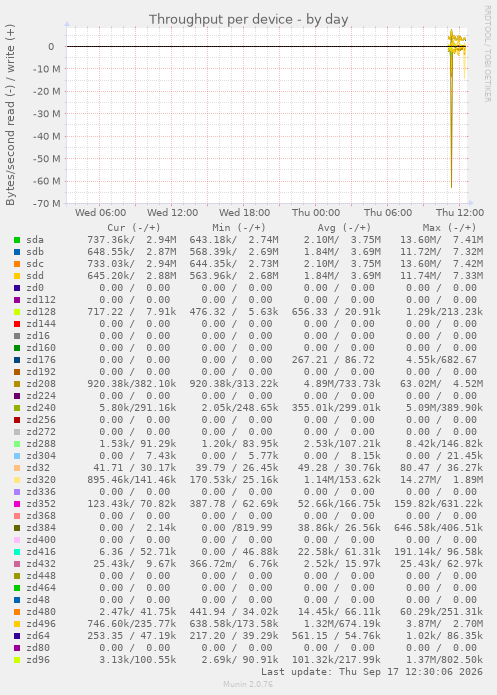The image size is (497, 695).
Task: Click the '0' y-axis label
Action: coord(51,47)
